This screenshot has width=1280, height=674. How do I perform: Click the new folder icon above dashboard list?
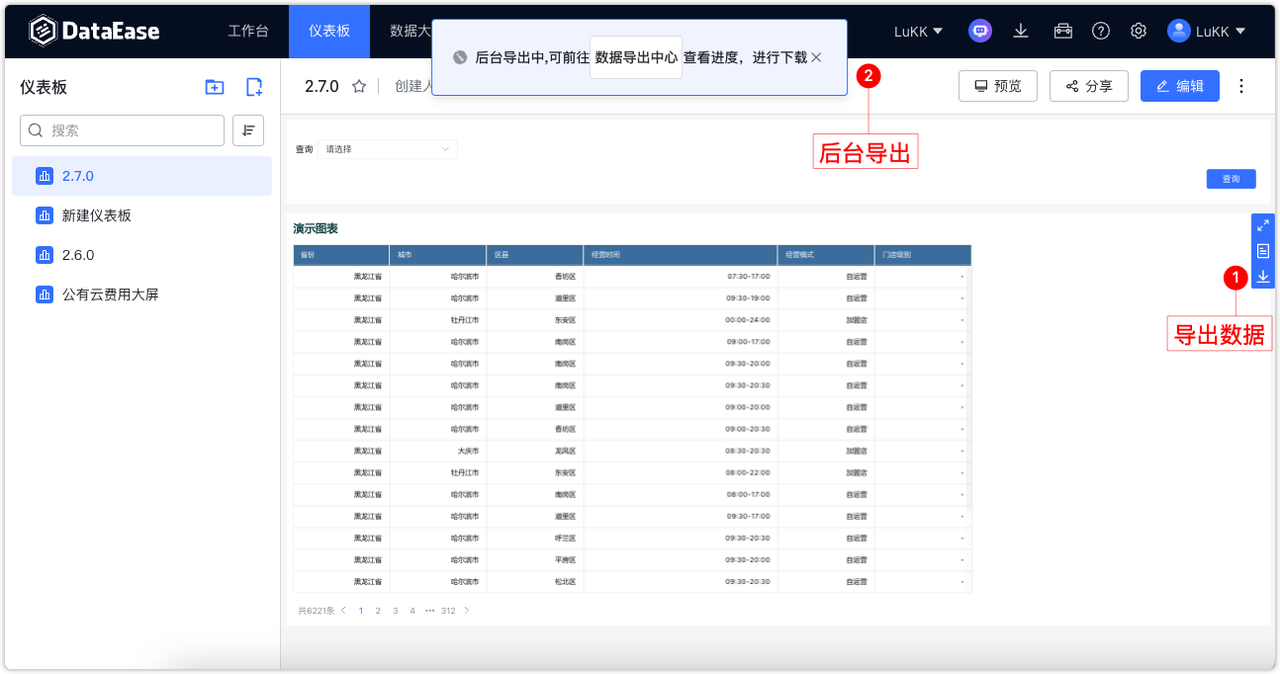213,87
